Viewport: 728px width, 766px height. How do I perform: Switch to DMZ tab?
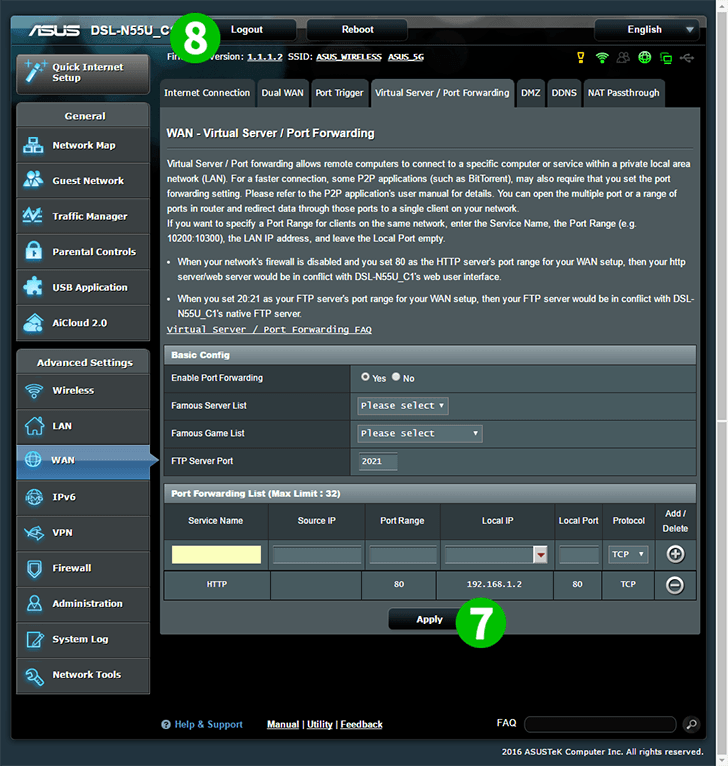click(531, 93)
